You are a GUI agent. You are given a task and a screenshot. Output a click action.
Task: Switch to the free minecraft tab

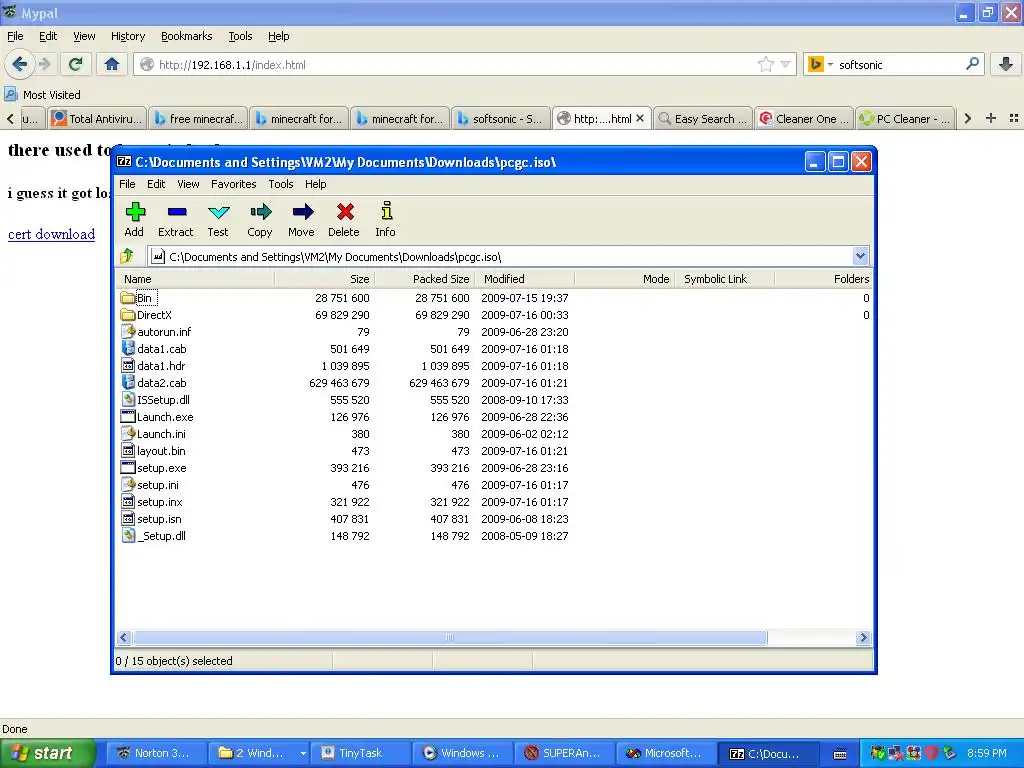pos(199,118)
